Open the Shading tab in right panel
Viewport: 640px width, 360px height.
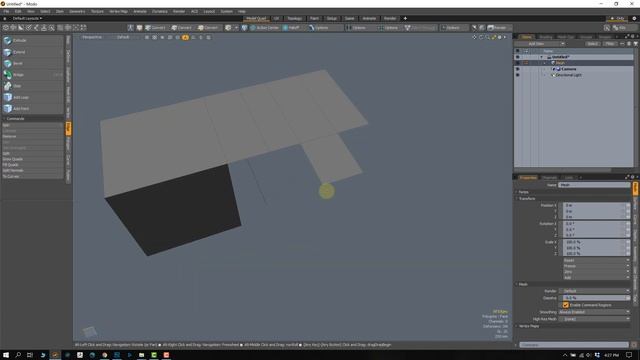click(545, 37)
